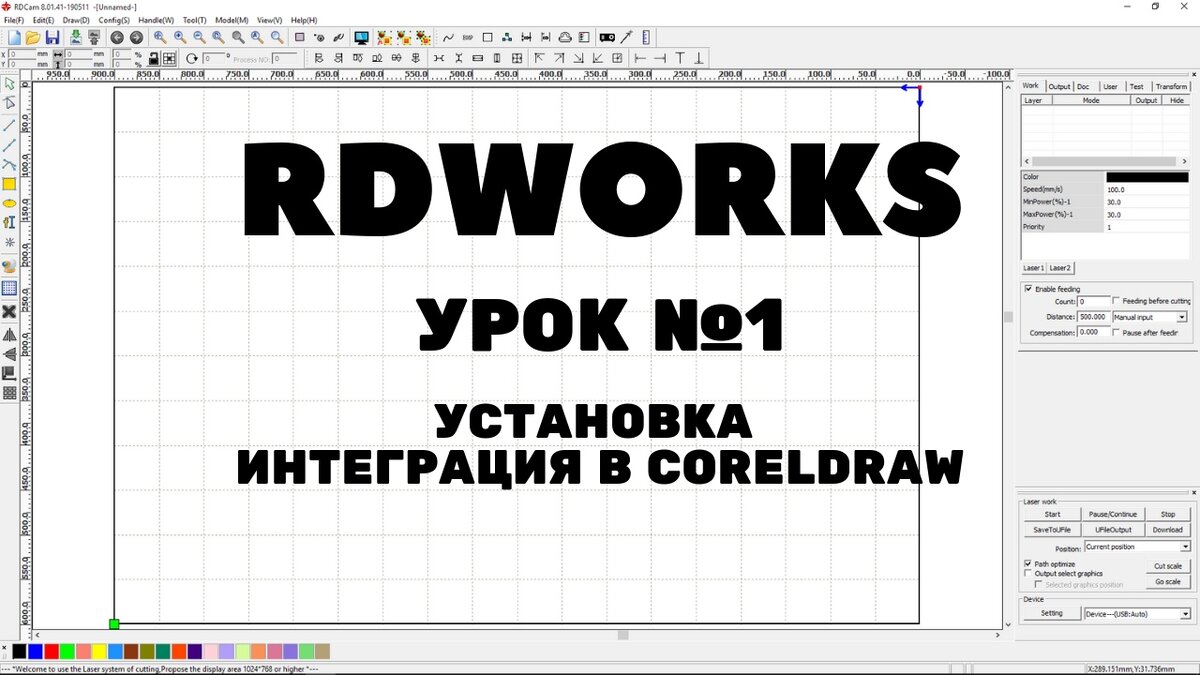Choose the Line drawing tool

(10, 125)
